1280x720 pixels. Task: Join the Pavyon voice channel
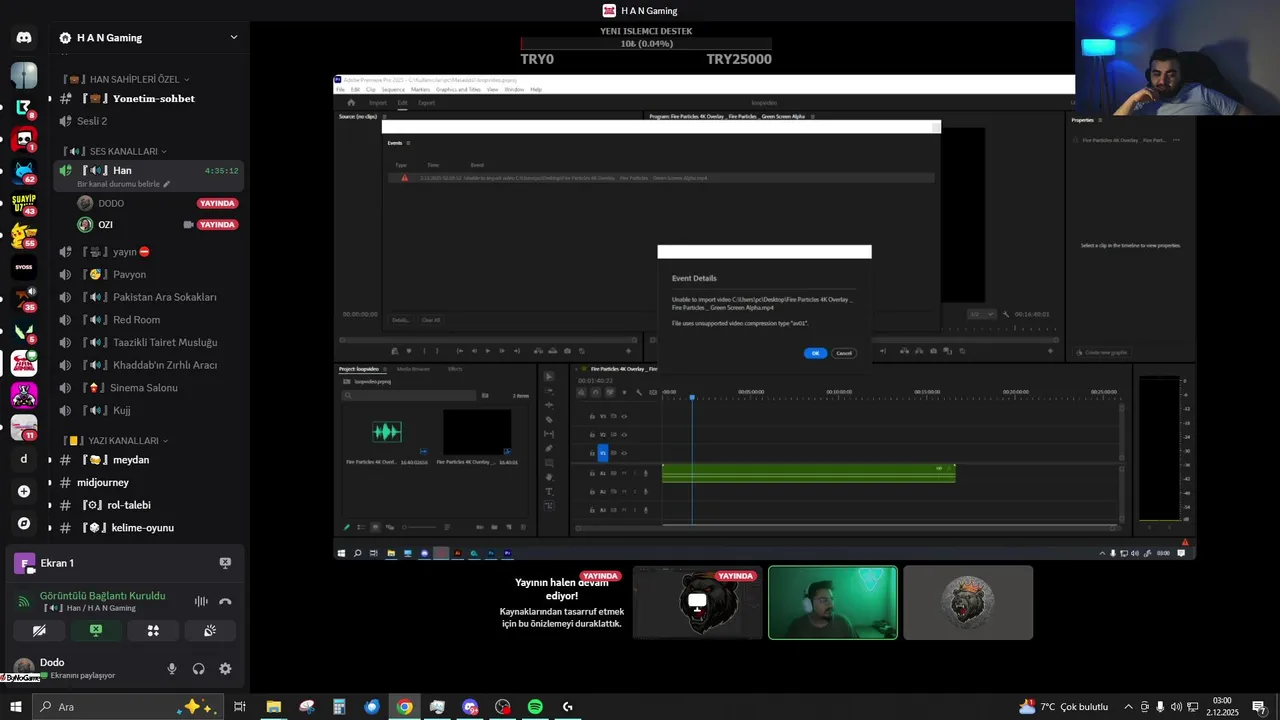click(149, 274)
